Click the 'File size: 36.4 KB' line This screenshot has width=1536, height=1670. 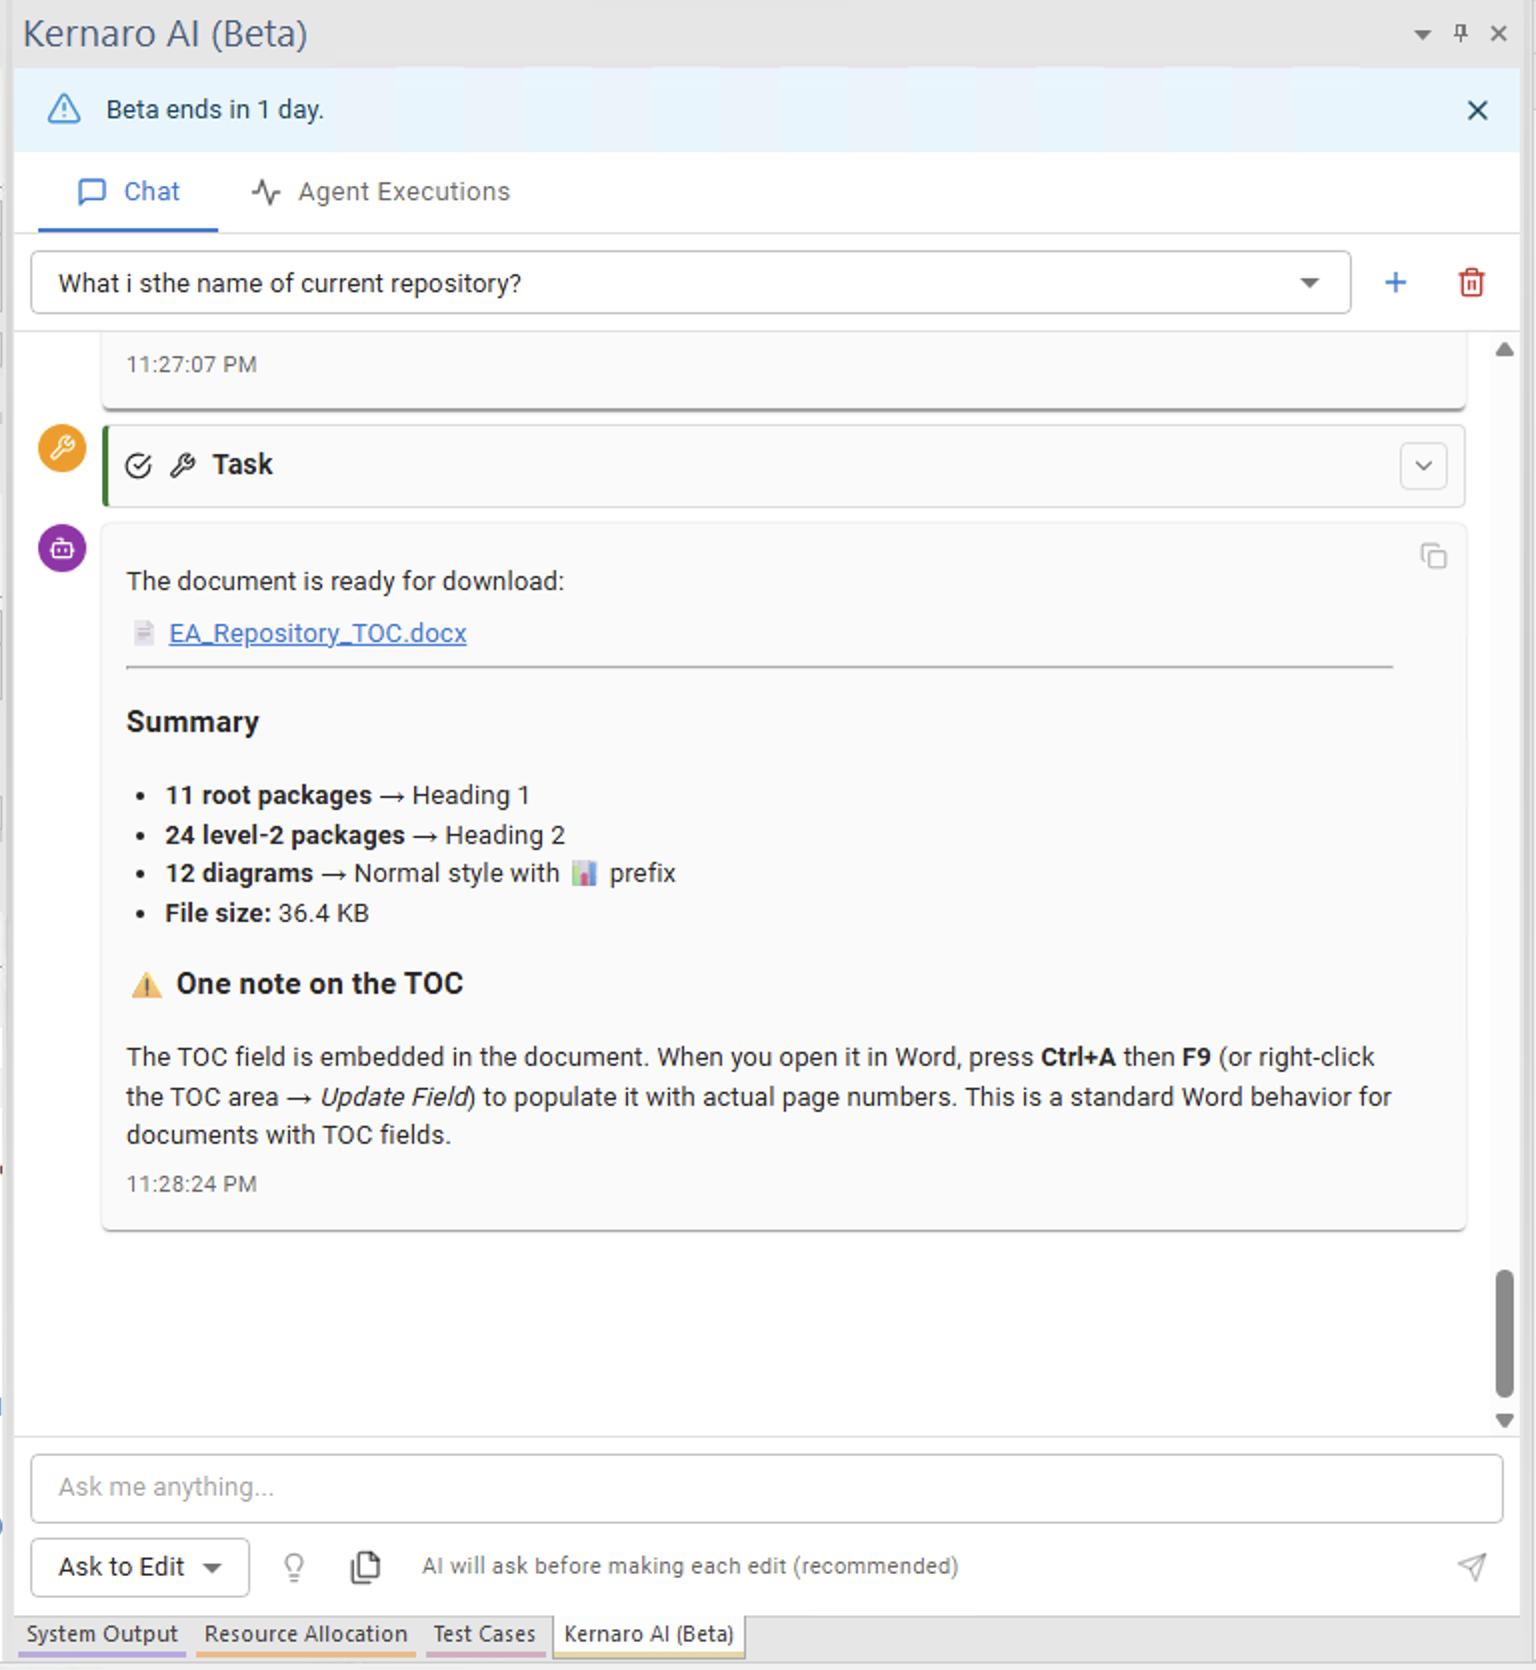(267, 914)
